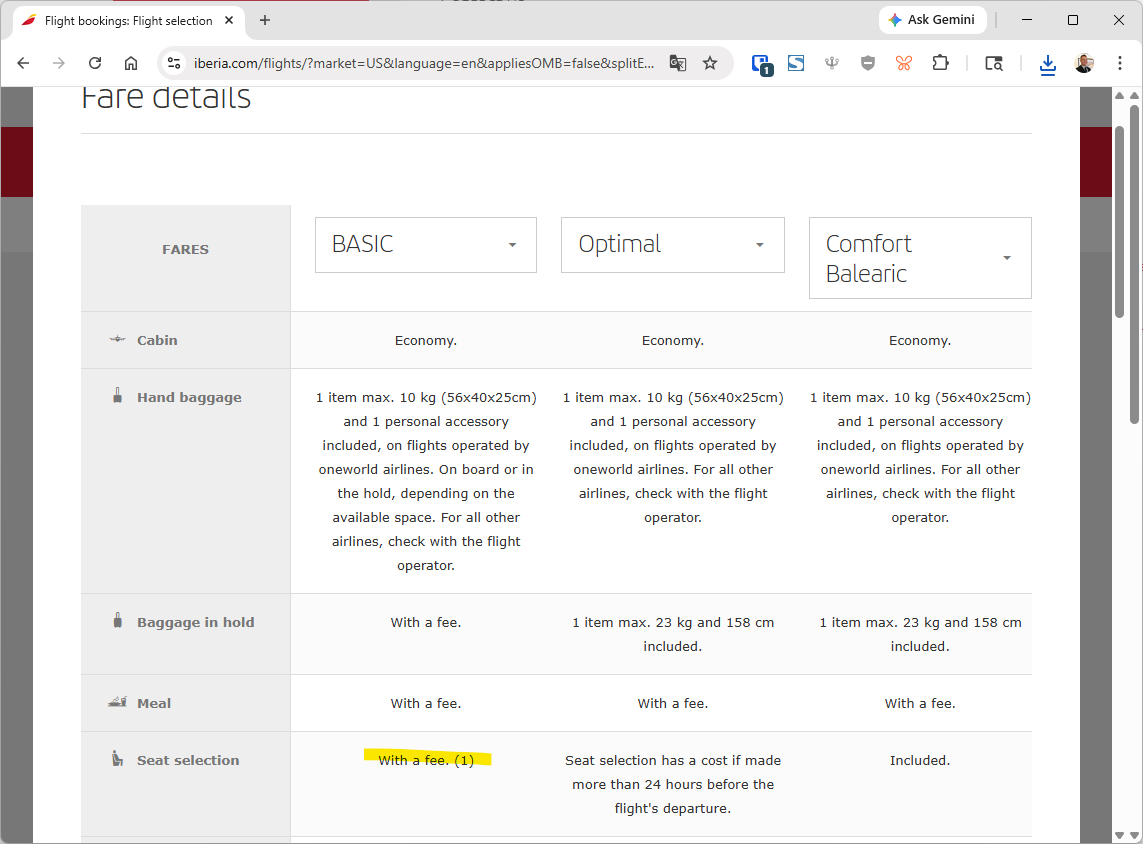1143x844 pixels.
Task: Open the profile avatar menu
Action: (1084, 63)
